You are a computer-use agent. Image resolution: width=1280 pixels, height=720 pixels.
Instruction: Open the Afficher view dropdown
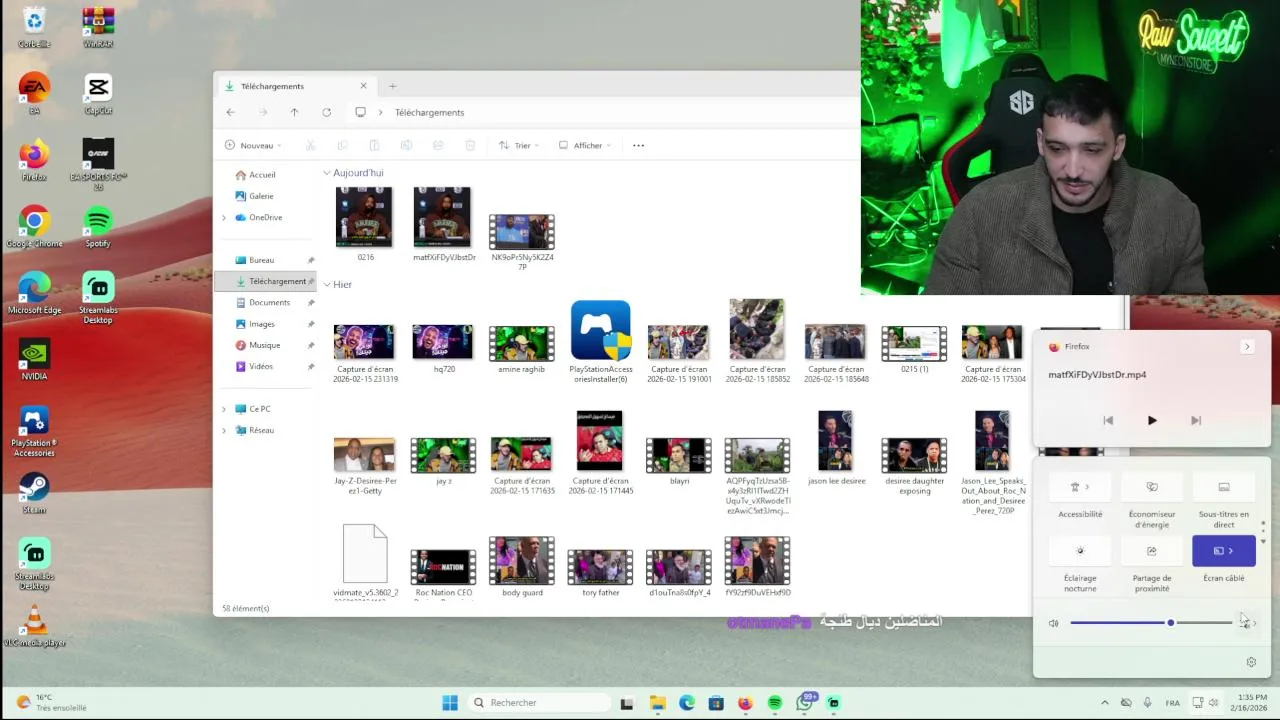[x=585, y=145]
